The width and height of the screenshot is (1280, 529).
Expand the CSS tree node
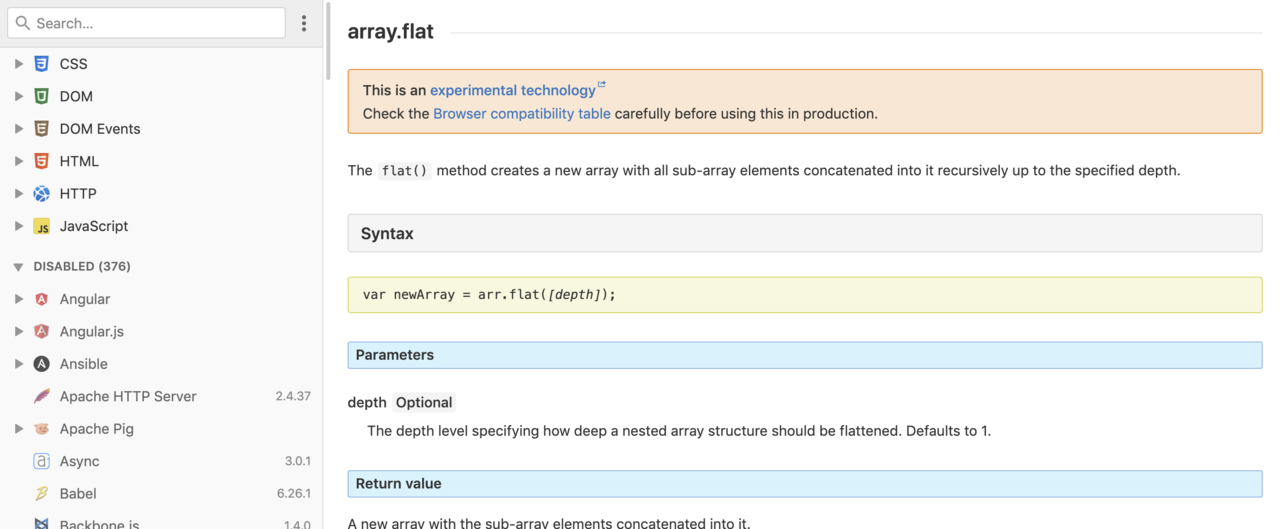point(18,64)
